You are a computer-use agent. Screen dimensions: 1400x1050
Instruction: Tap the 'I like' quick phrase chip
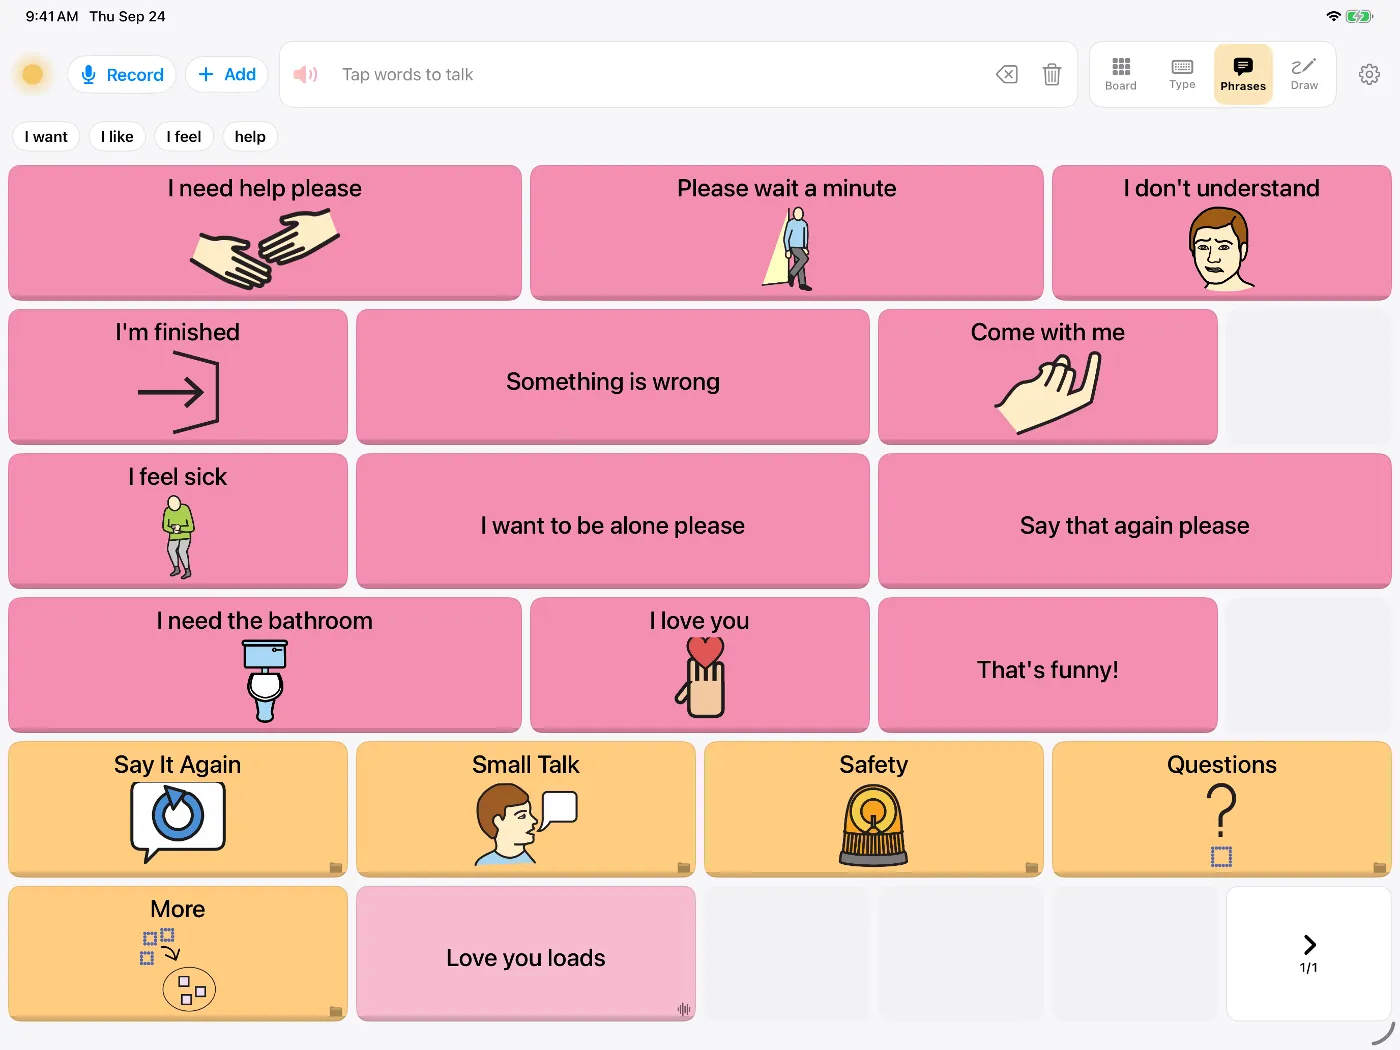pos(117,136)
